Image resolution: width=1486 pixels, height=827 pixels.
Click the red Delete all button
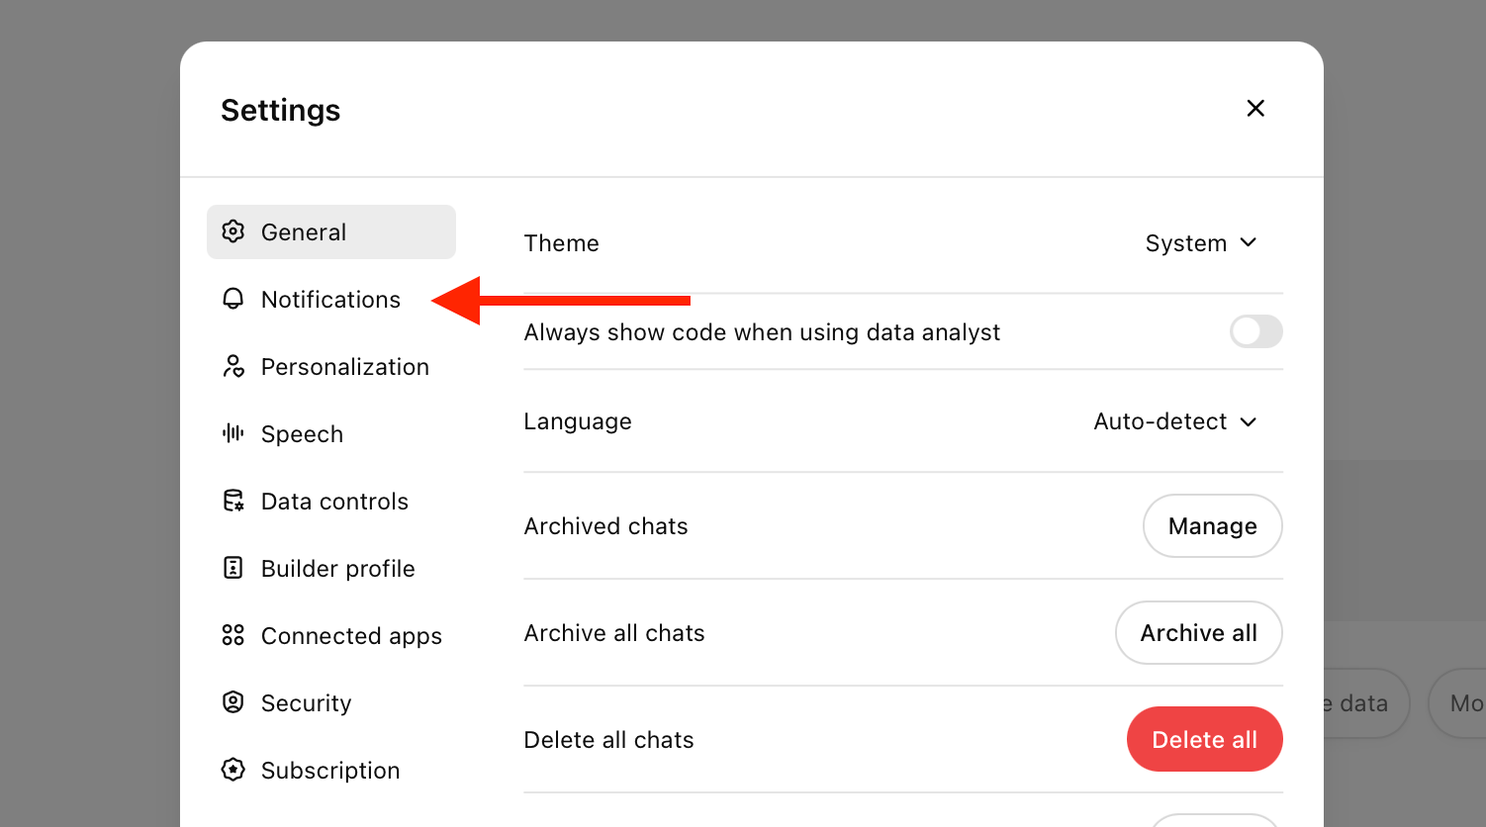(x=1205, y=739)
